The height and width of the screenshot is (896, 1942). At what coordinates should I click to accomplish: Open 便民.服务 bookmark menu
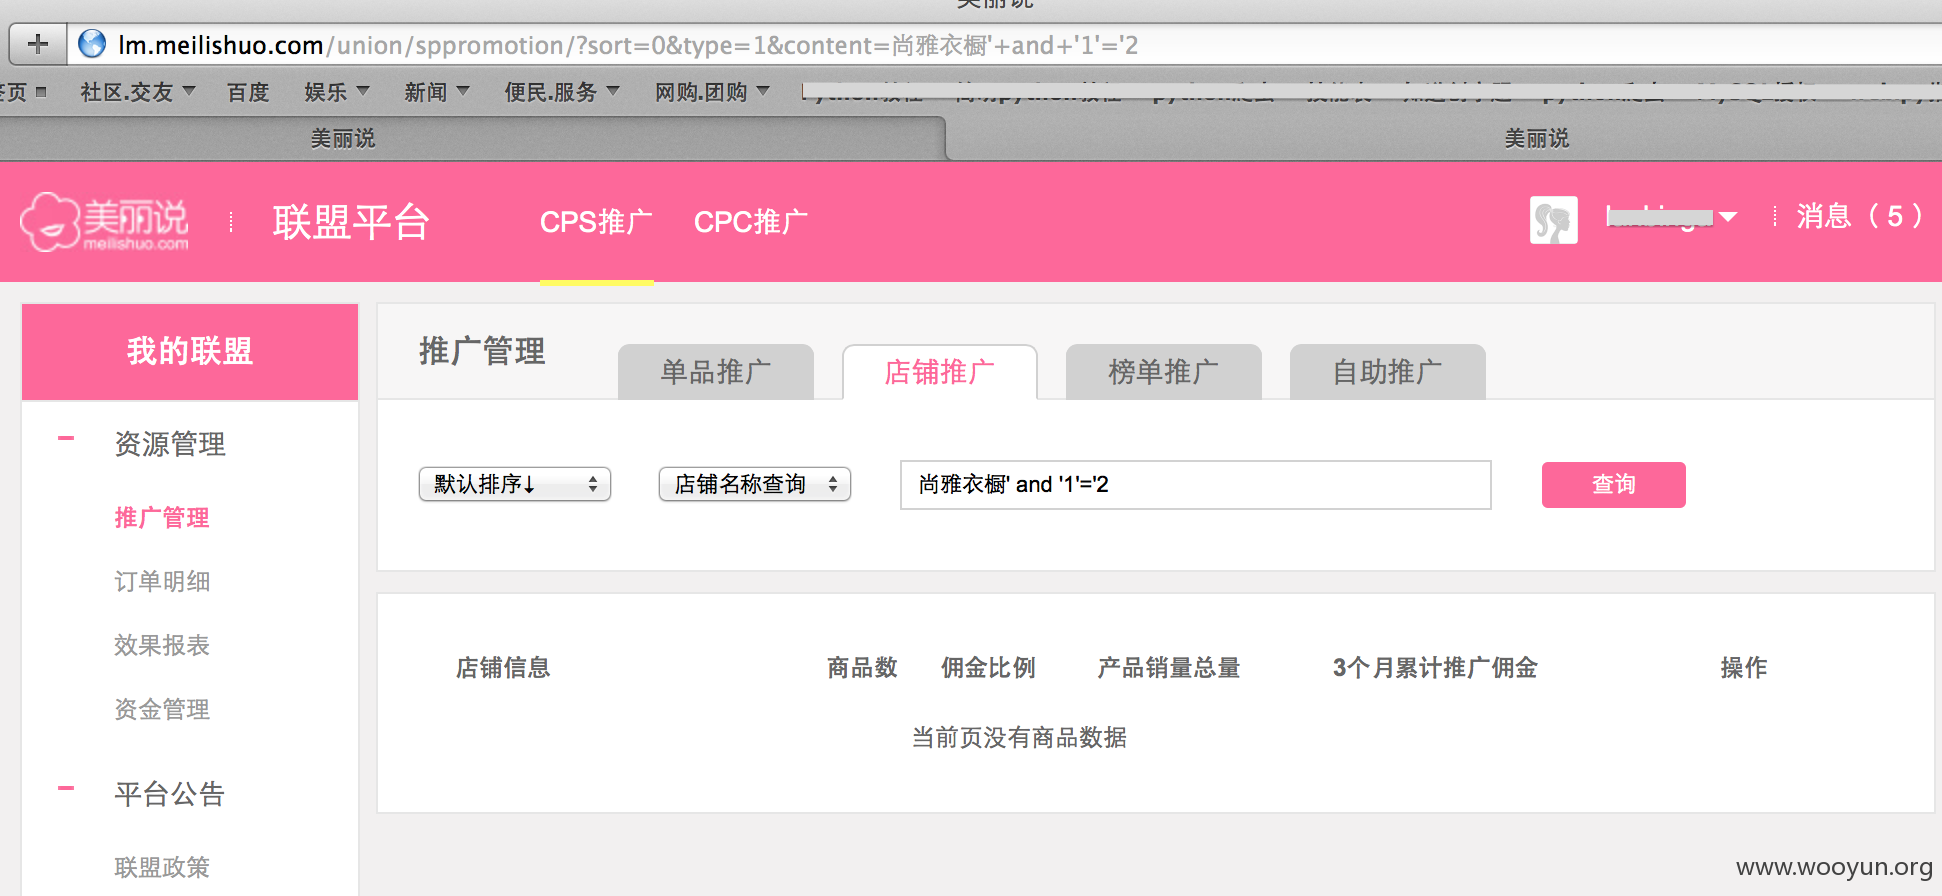pos(562,92)
